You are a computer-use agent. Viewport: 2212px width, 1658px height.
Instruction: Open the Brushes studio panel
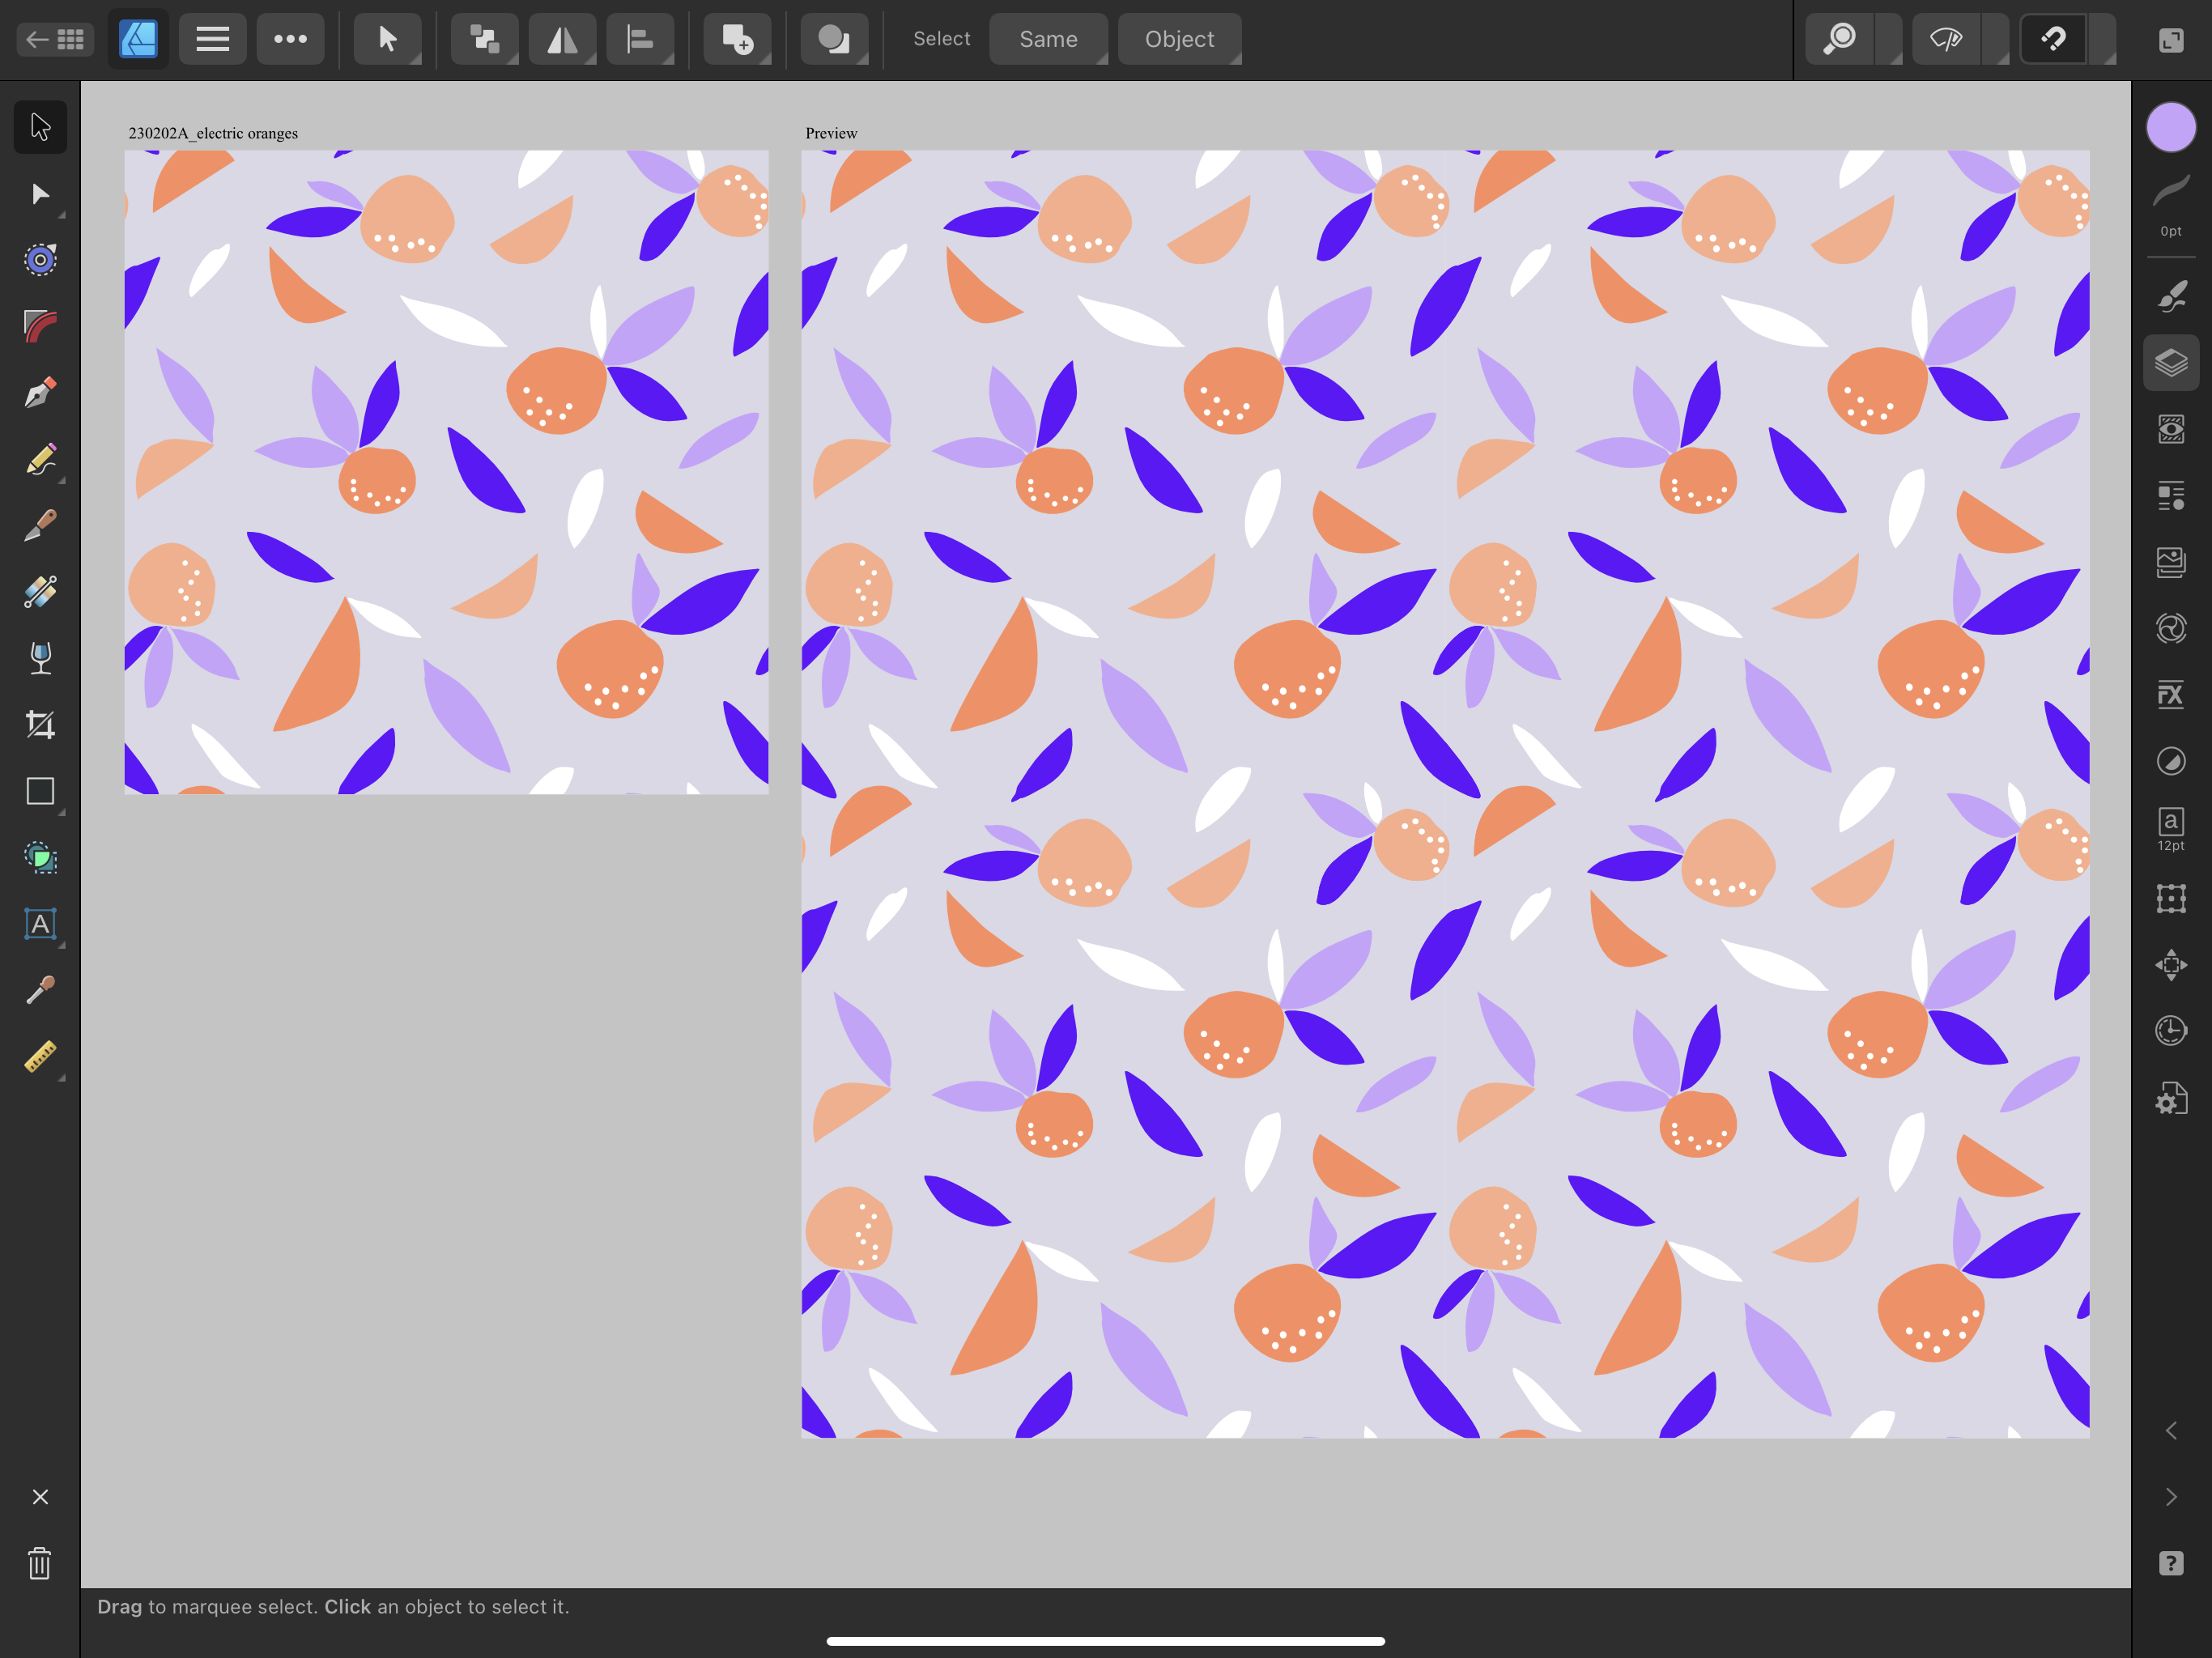point(2171,296)
